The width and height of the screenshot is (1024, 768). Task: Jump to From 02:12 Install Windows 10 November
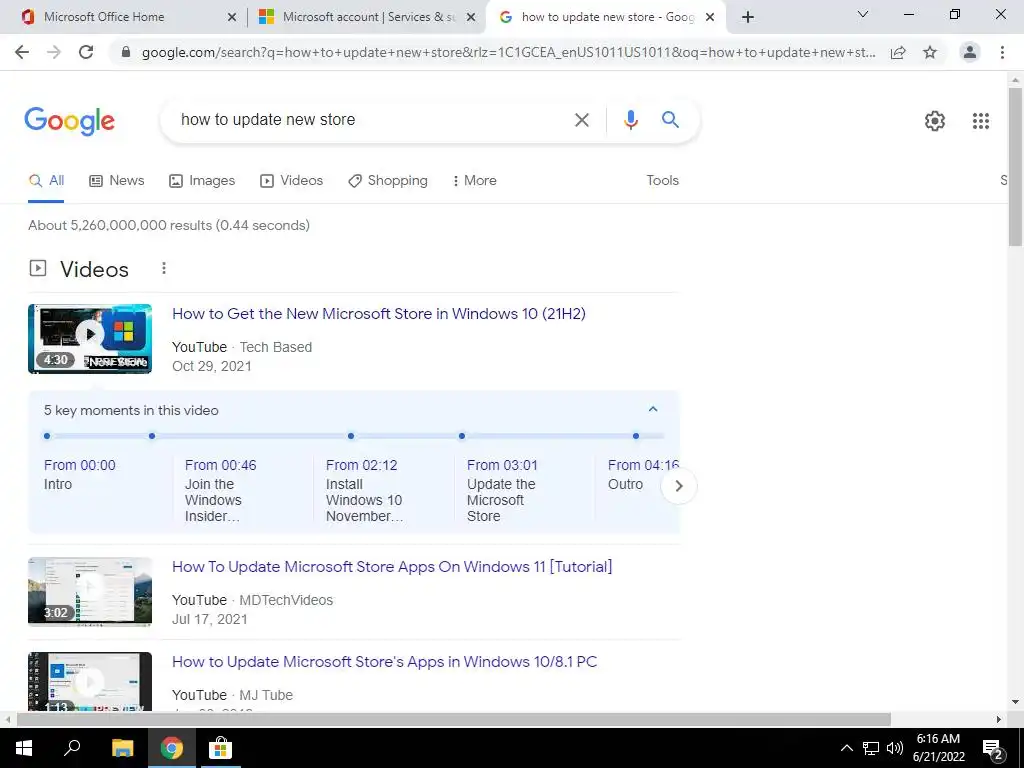[x=364, y=490]
